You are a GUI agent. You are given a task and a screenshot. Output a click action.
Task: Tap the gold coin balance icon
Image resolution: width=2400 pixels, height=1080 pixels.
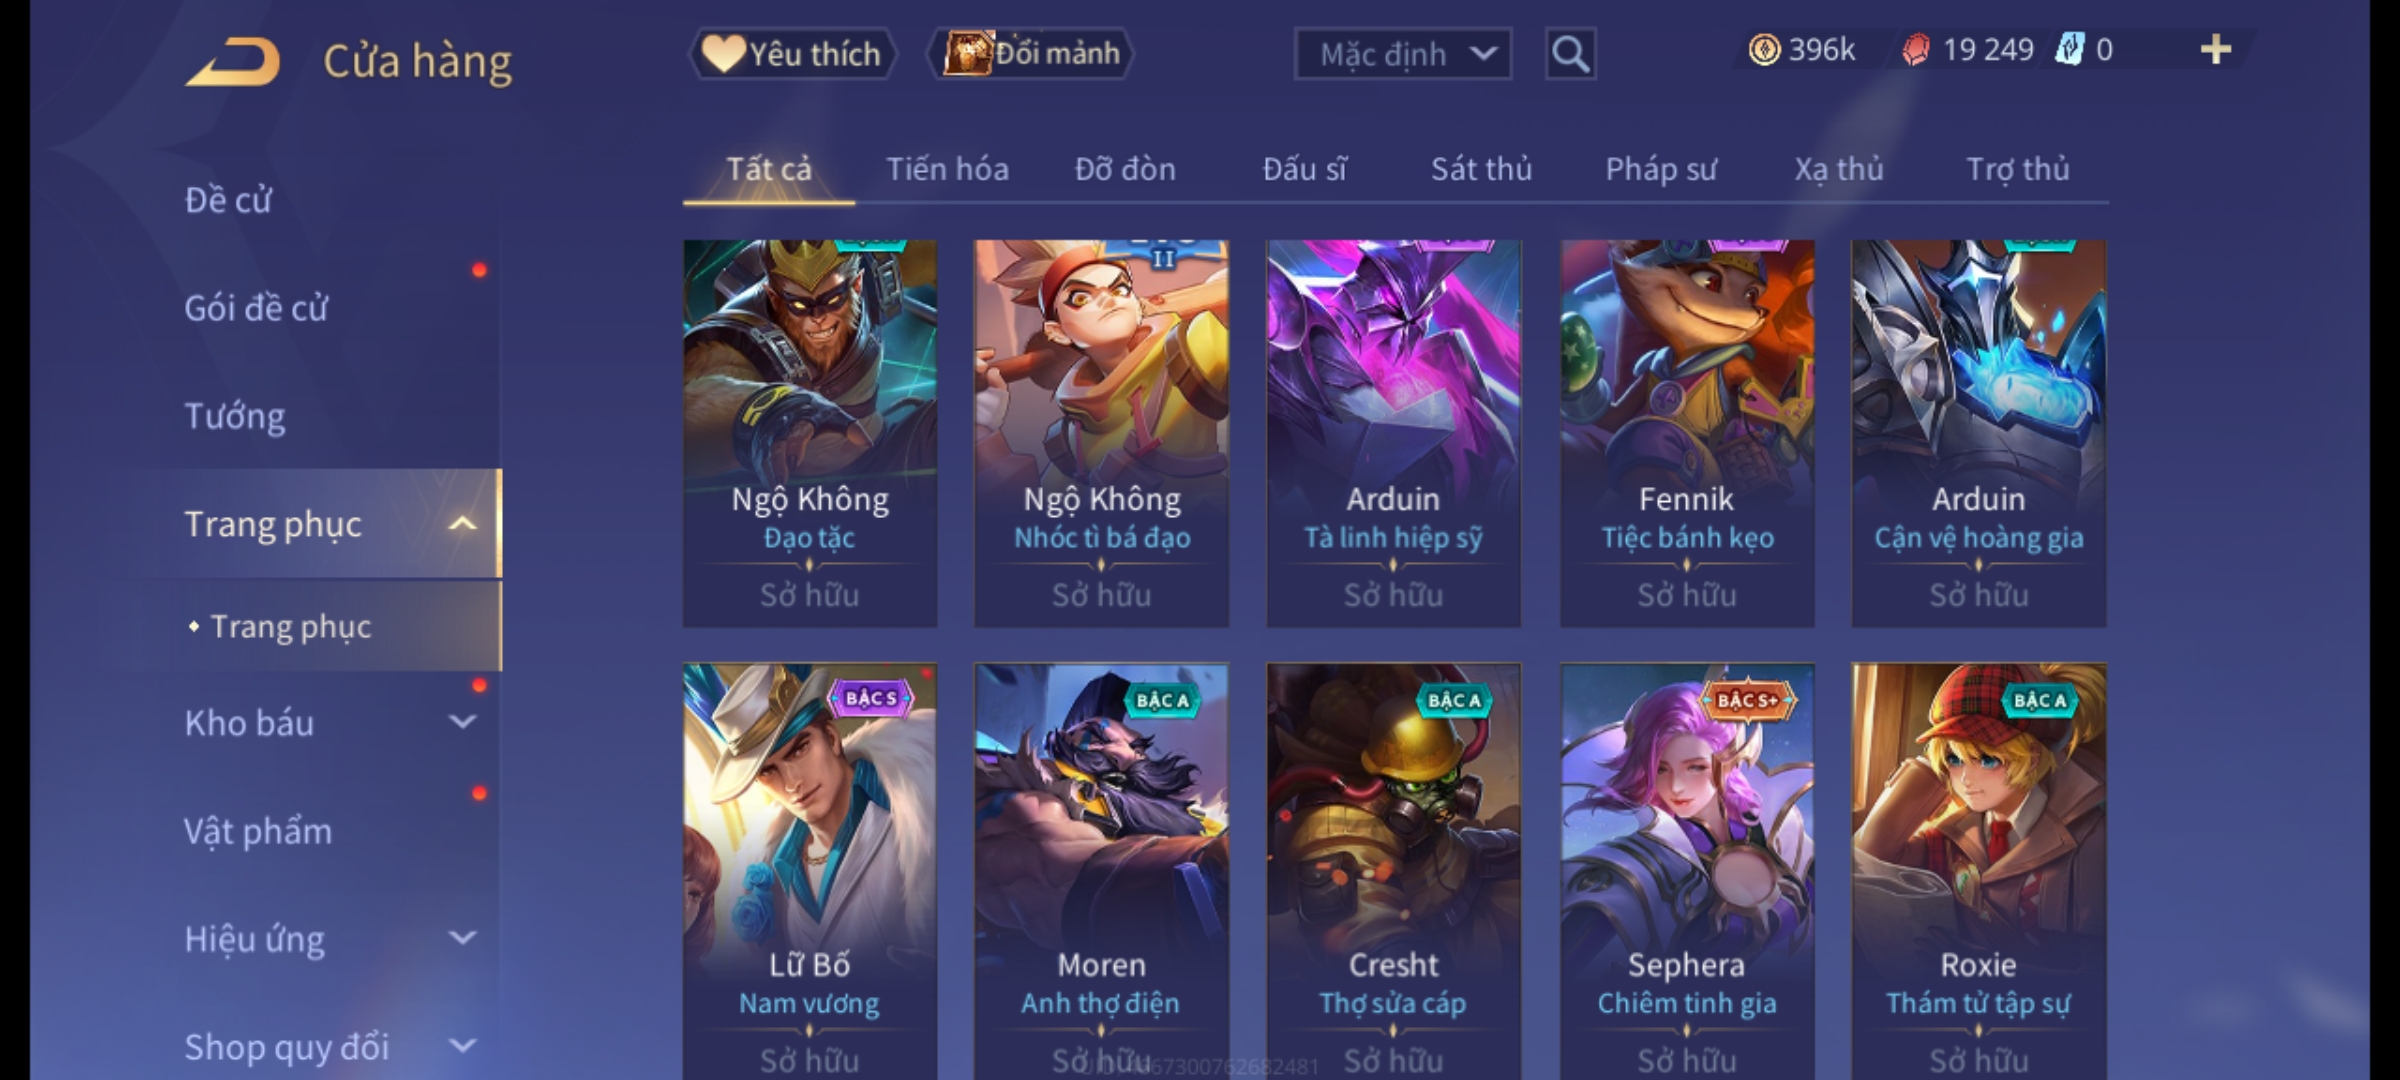pyautogui.click(x=1764, y=50)
